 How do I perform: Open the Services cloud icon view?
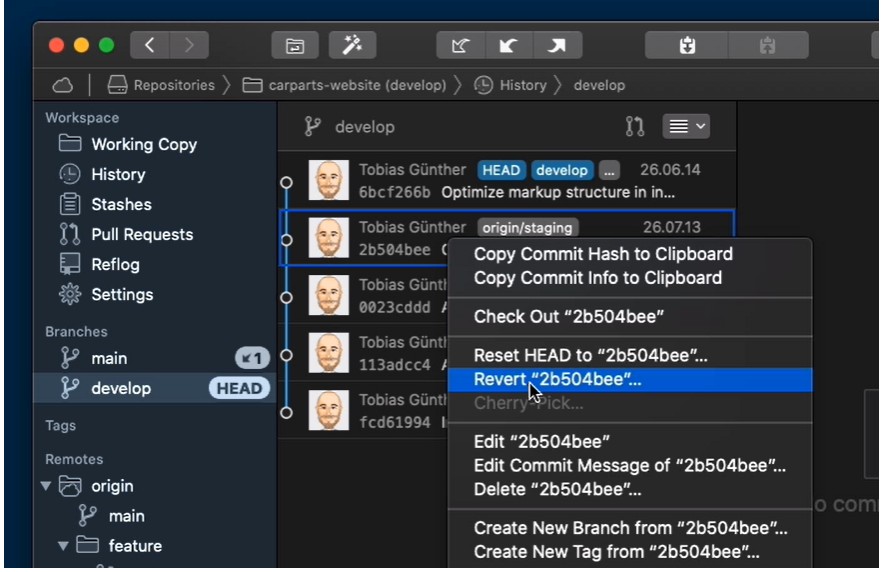point(62,85)
